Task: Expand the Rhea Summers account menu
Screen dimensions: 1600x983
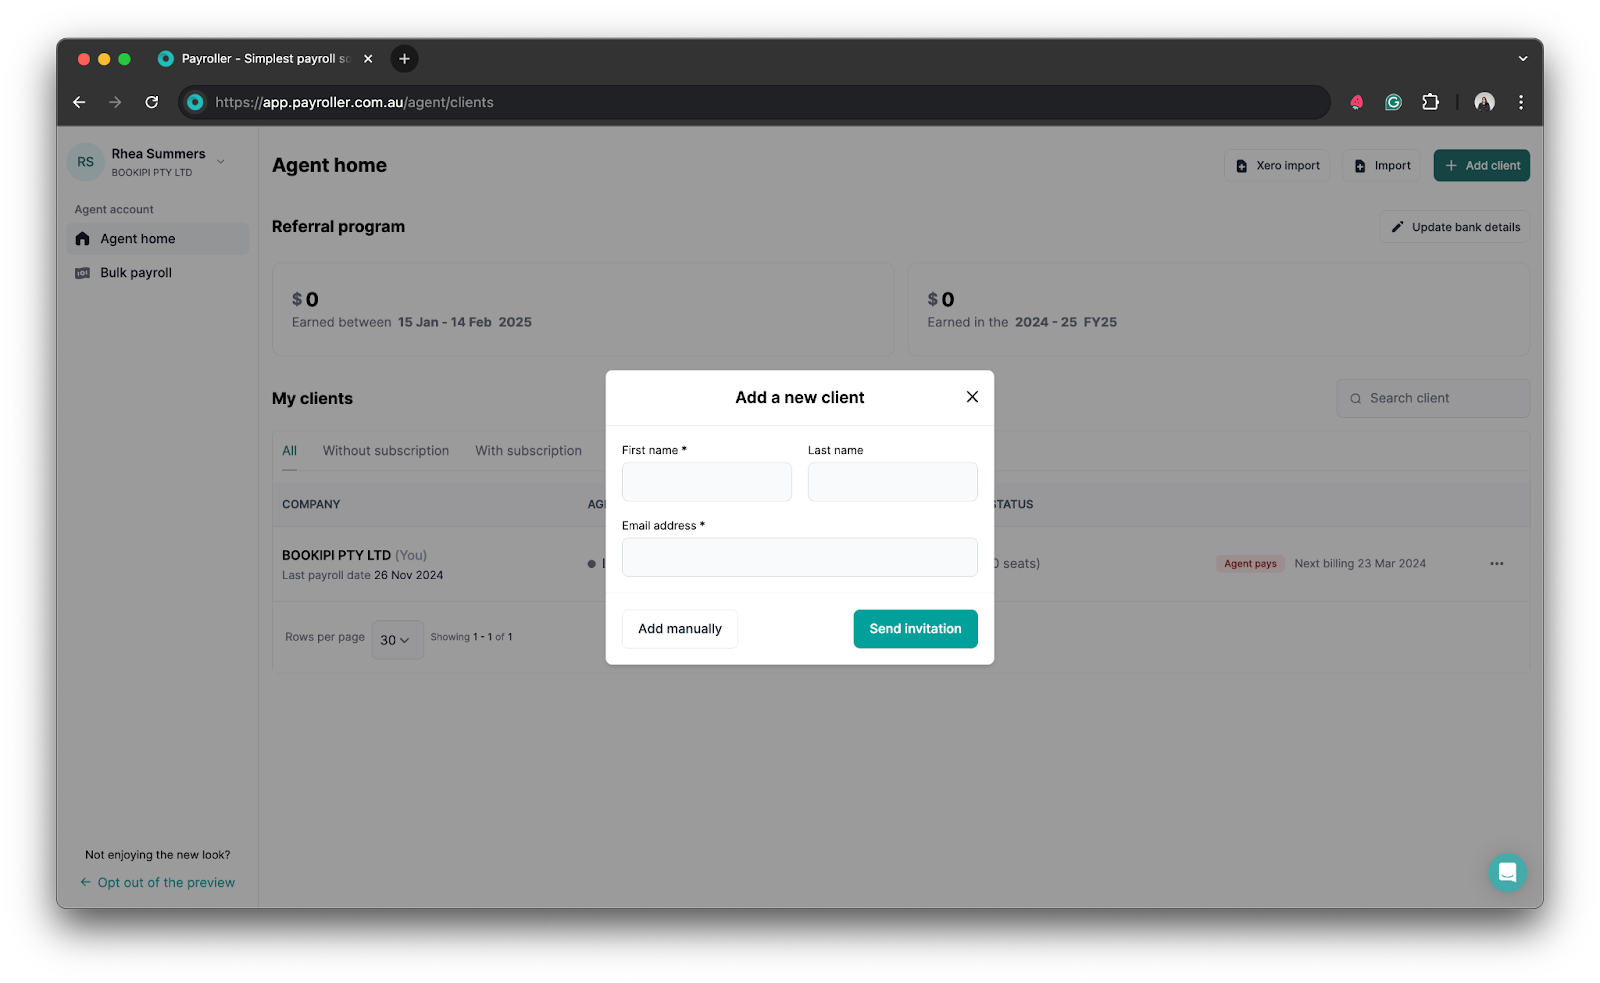Action: (220, 161)
